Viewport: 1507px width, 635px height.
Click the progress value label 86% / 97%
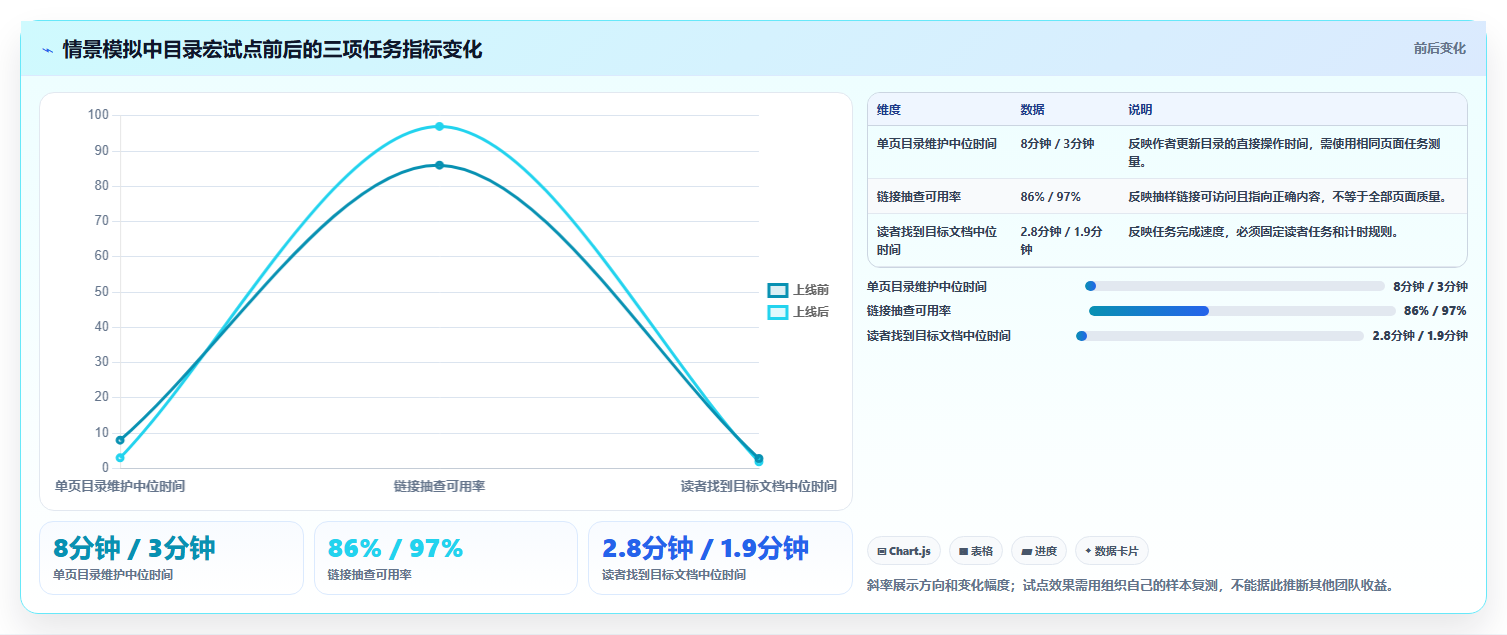click(x=1435, y=311)
